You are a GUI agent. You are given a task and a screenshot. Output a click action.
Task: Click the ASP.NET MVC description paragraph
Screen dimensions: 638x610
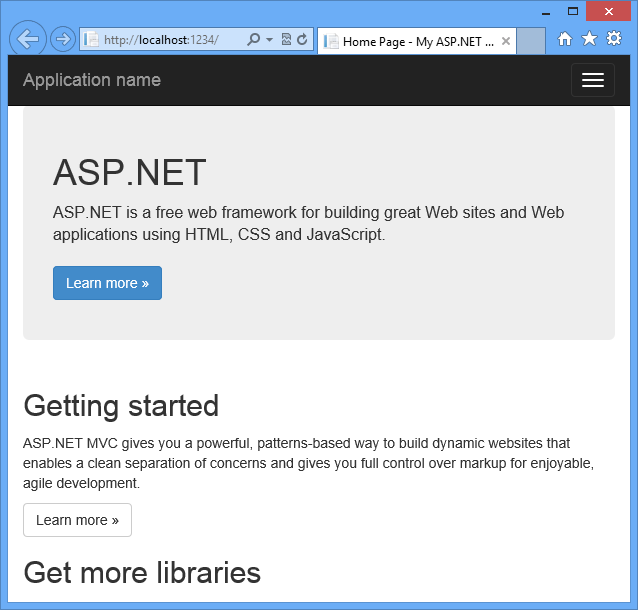coord(308,463)
